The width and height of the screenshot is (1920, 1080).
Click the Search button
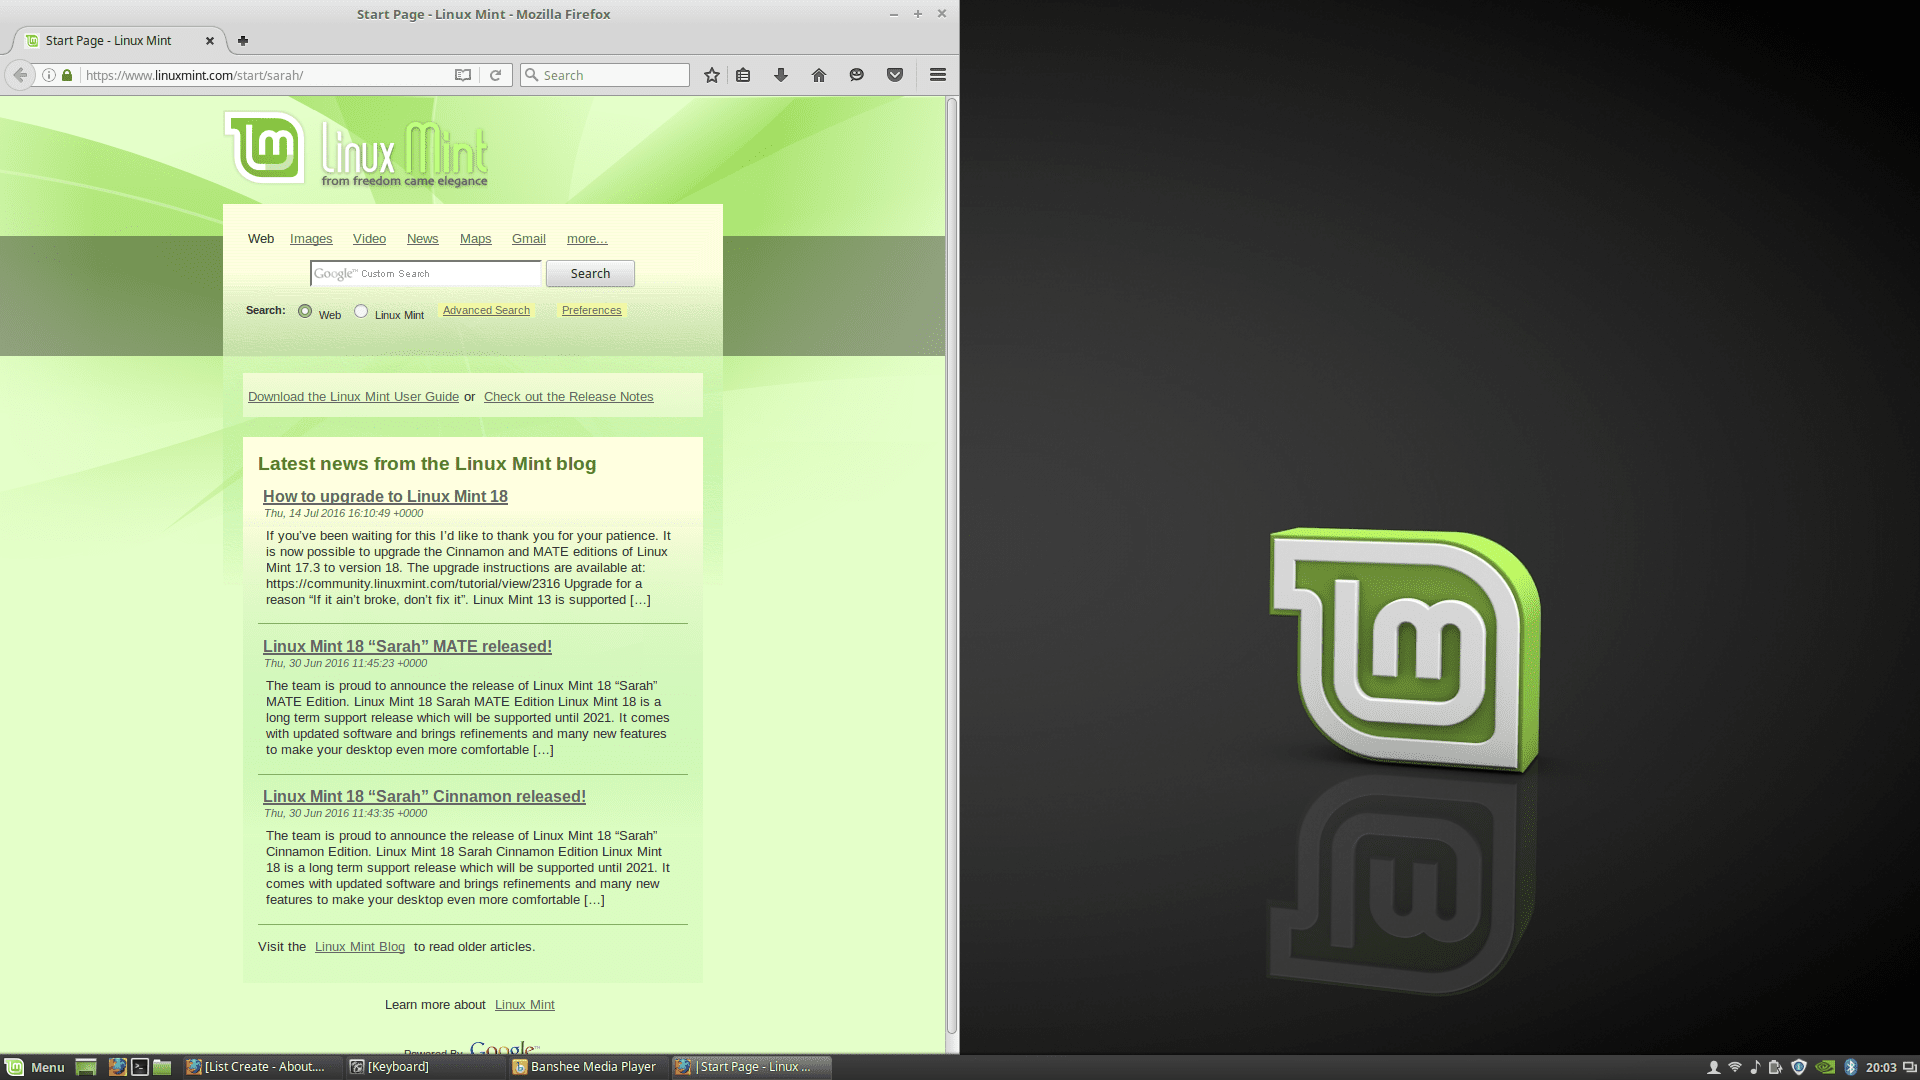click(589, 273)
